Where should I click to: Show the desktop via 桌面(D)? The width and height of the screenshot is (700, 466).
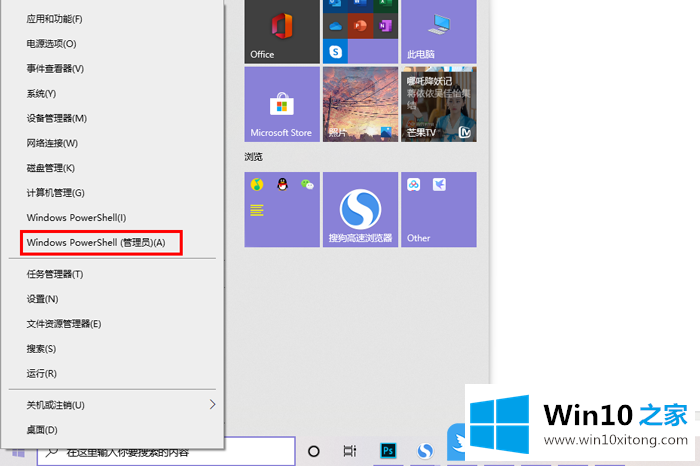(x=112, y=430)
